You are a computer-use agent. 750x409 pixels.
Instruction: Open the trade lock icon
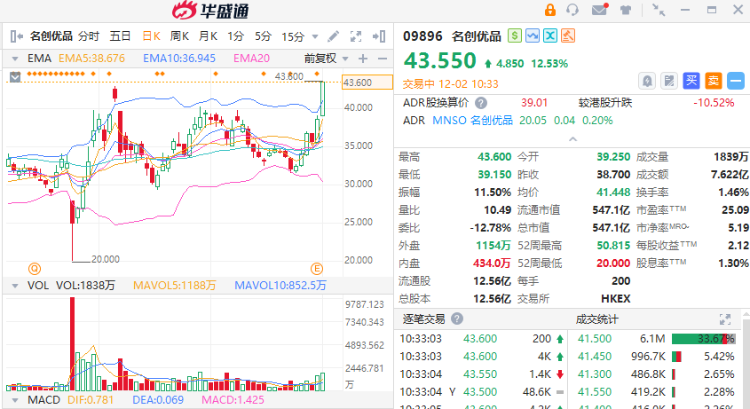[550, 10]
